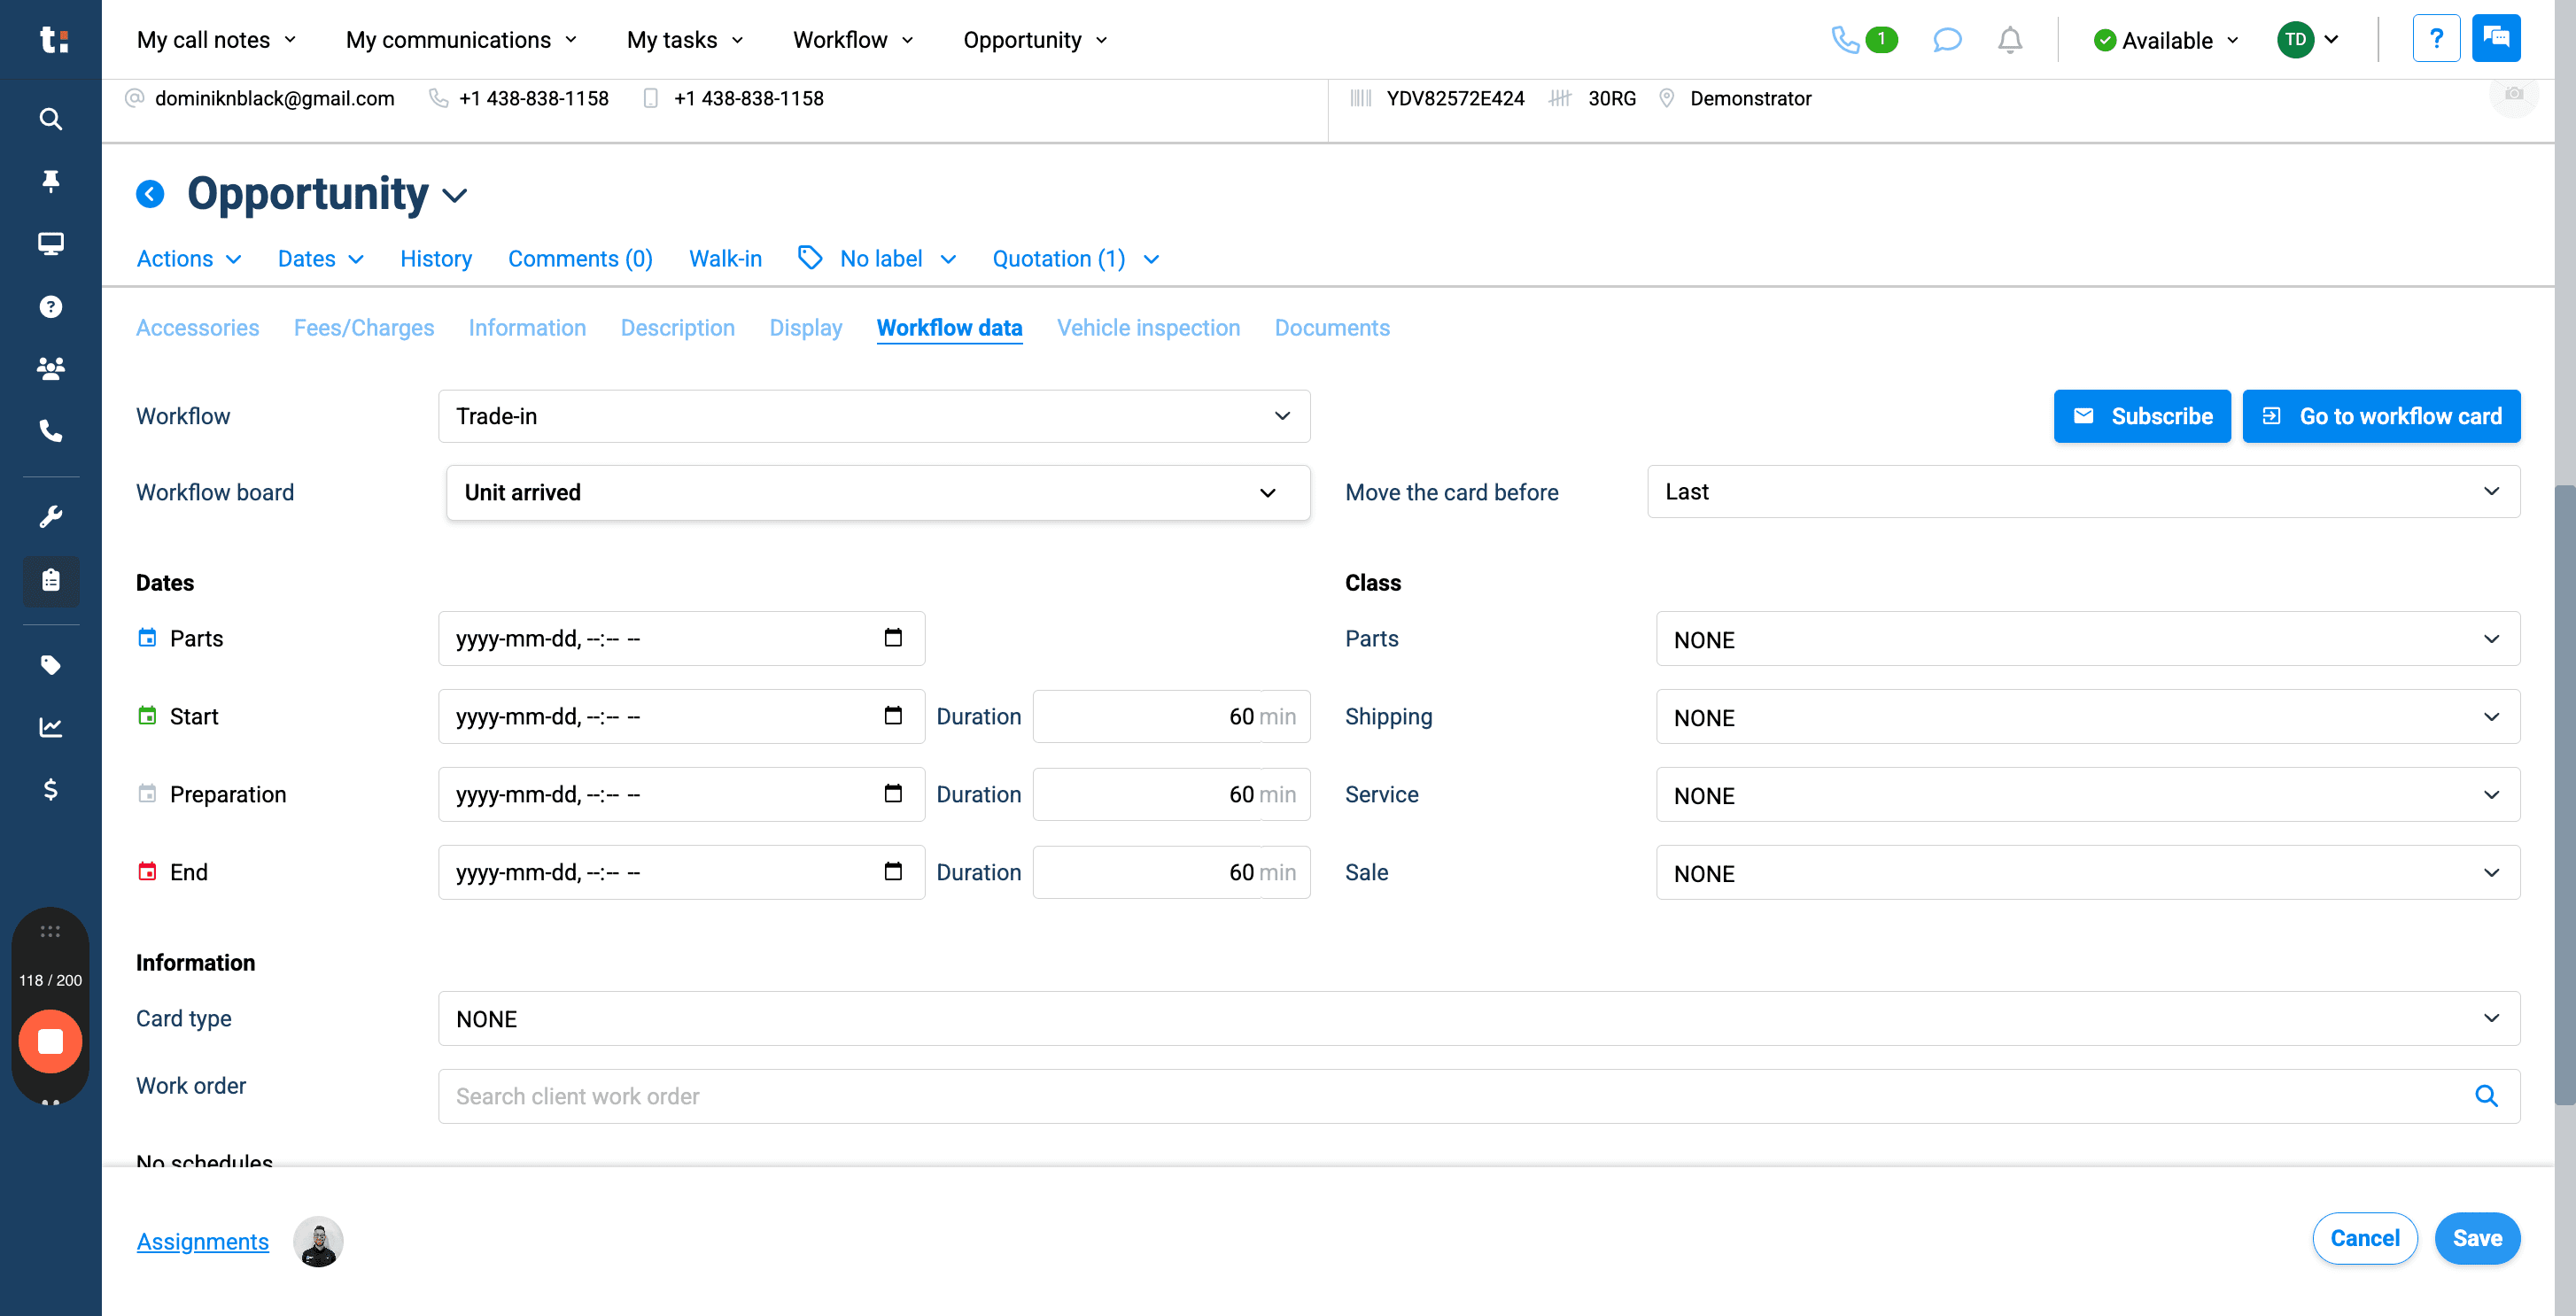This screenshot has height=1316, width=2576.
Task: Open the Shipping class dropdown
Action: tap(2088, 717)
